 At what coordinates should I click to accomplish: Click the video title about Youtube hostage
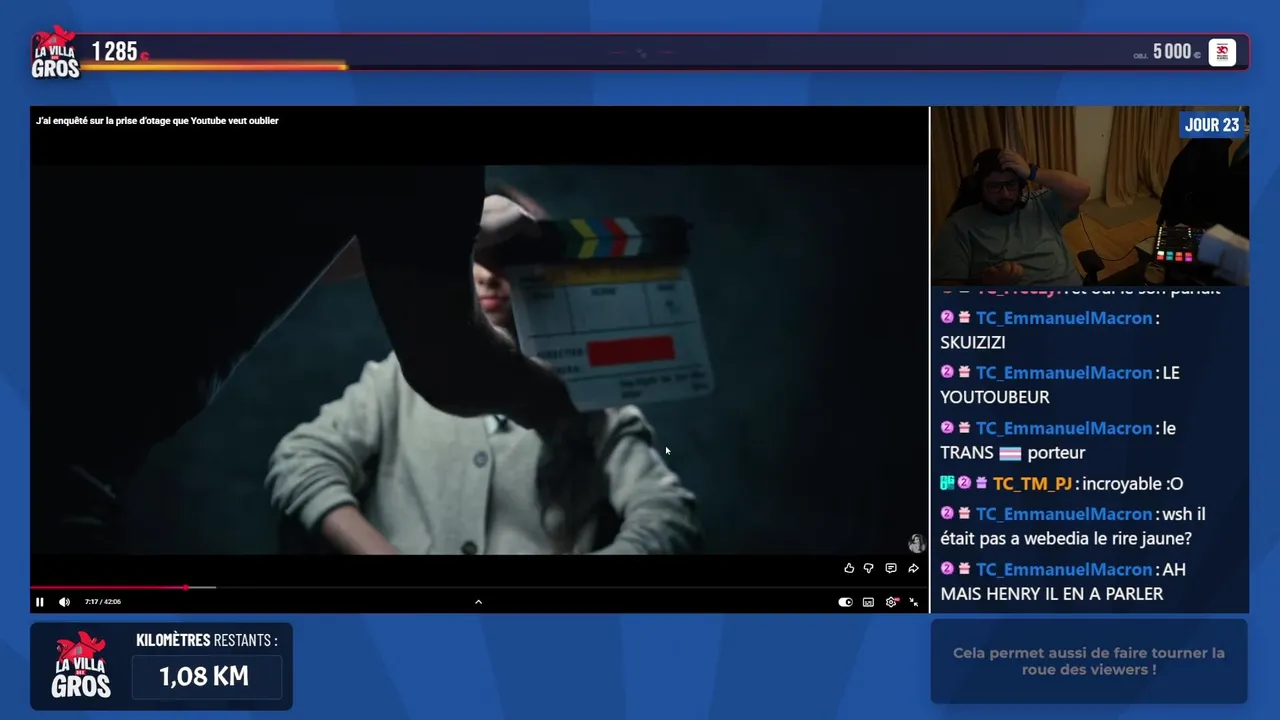click(157, 121)
